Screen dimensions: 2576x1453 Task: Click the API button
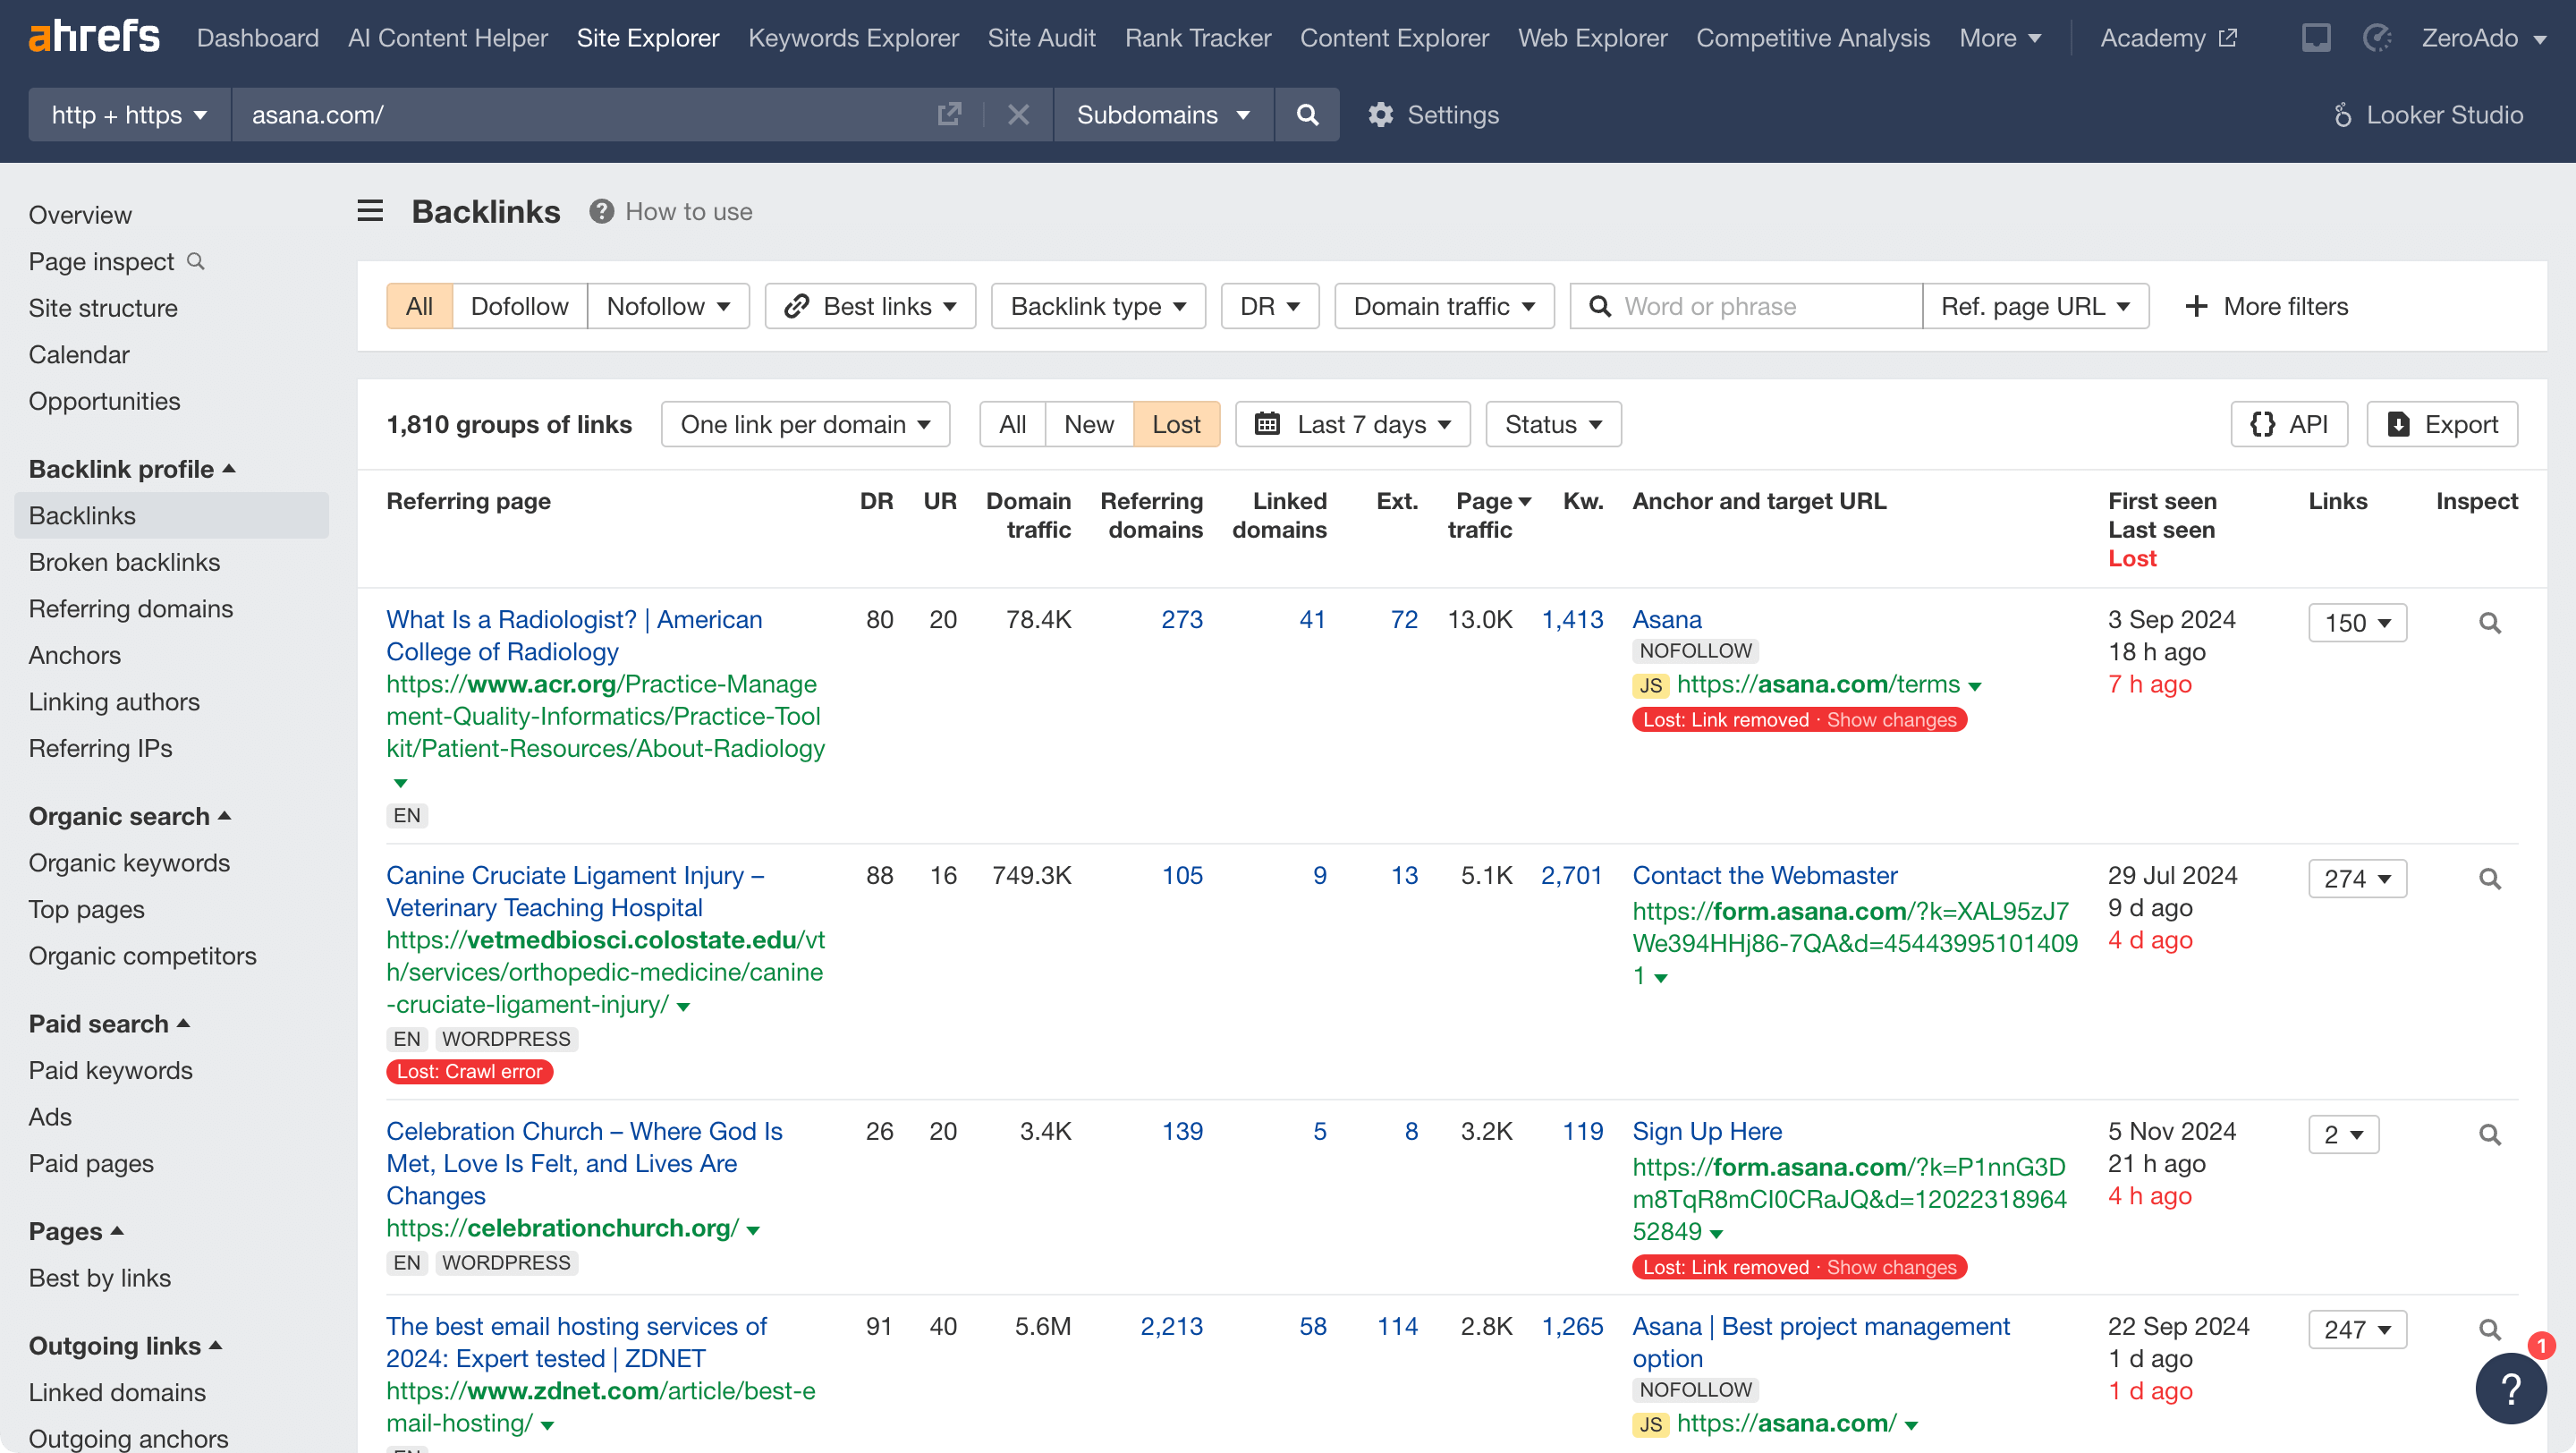2288,424
